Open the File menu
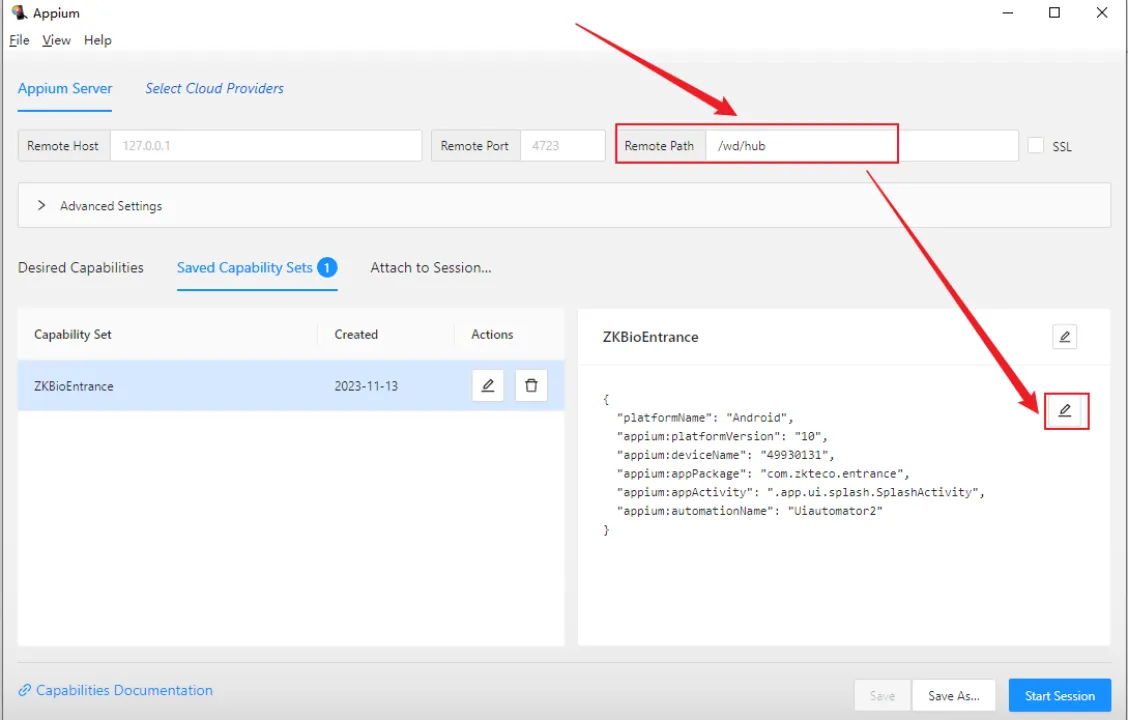The height and width of the screenshot is (720, 1128). click(19, 40)
